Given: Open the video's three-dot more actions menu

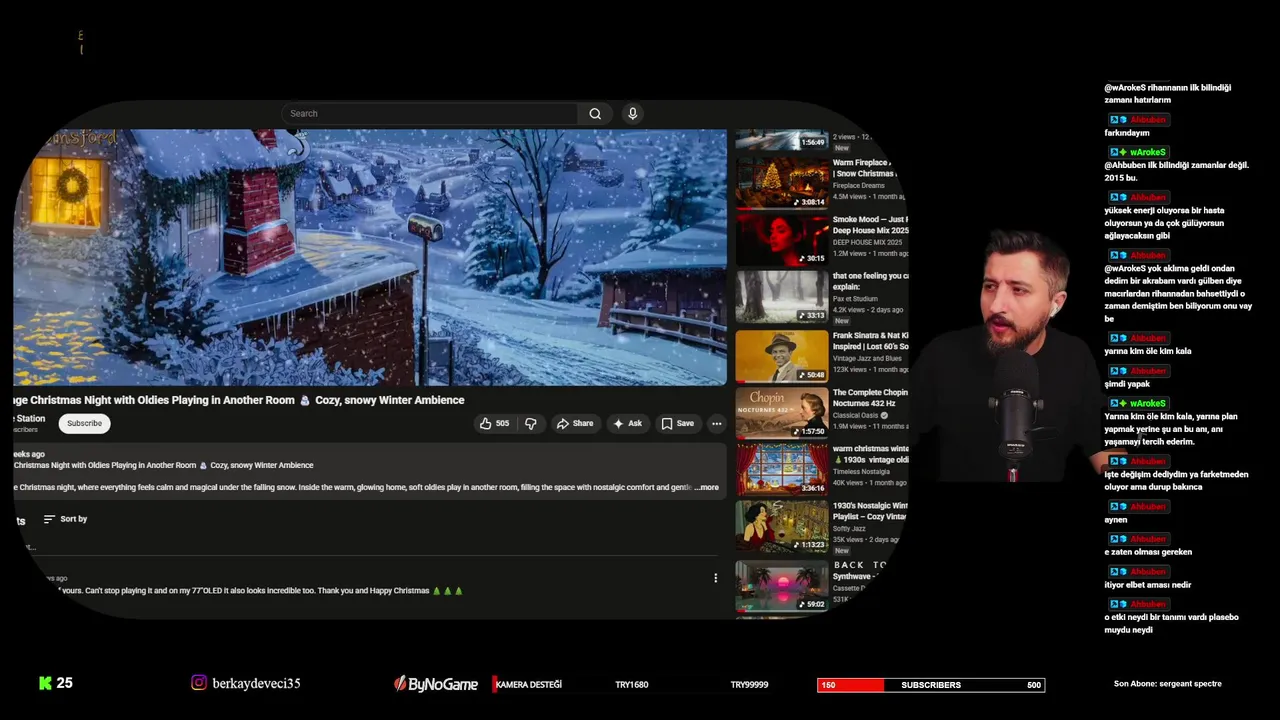Looking at the screenshot, I should (716, 424).
